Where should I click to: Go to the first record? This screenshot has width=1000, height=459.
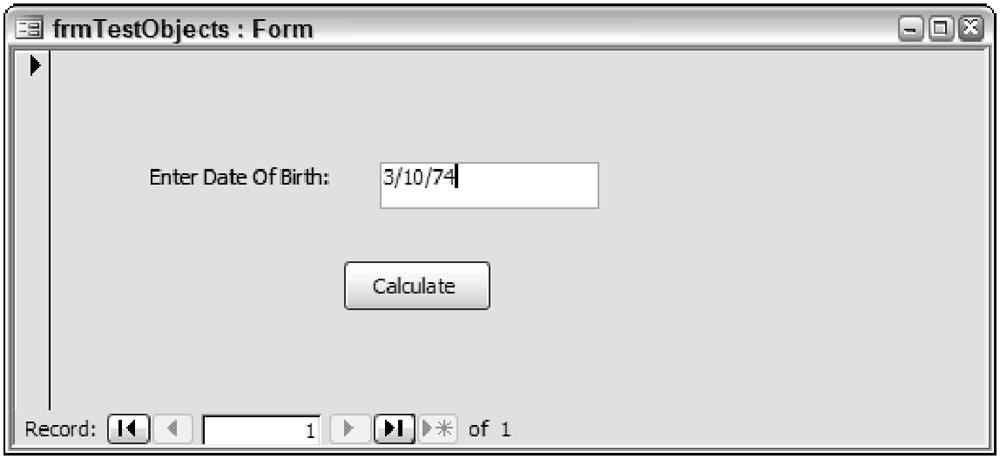click(126, 429)
